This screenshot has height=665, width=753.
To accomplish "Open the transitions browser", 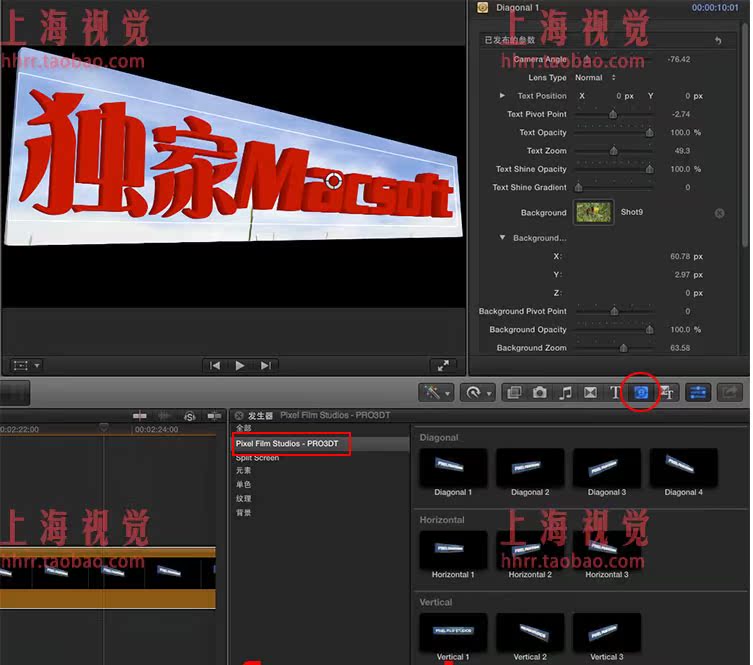I will pos(590,393).
